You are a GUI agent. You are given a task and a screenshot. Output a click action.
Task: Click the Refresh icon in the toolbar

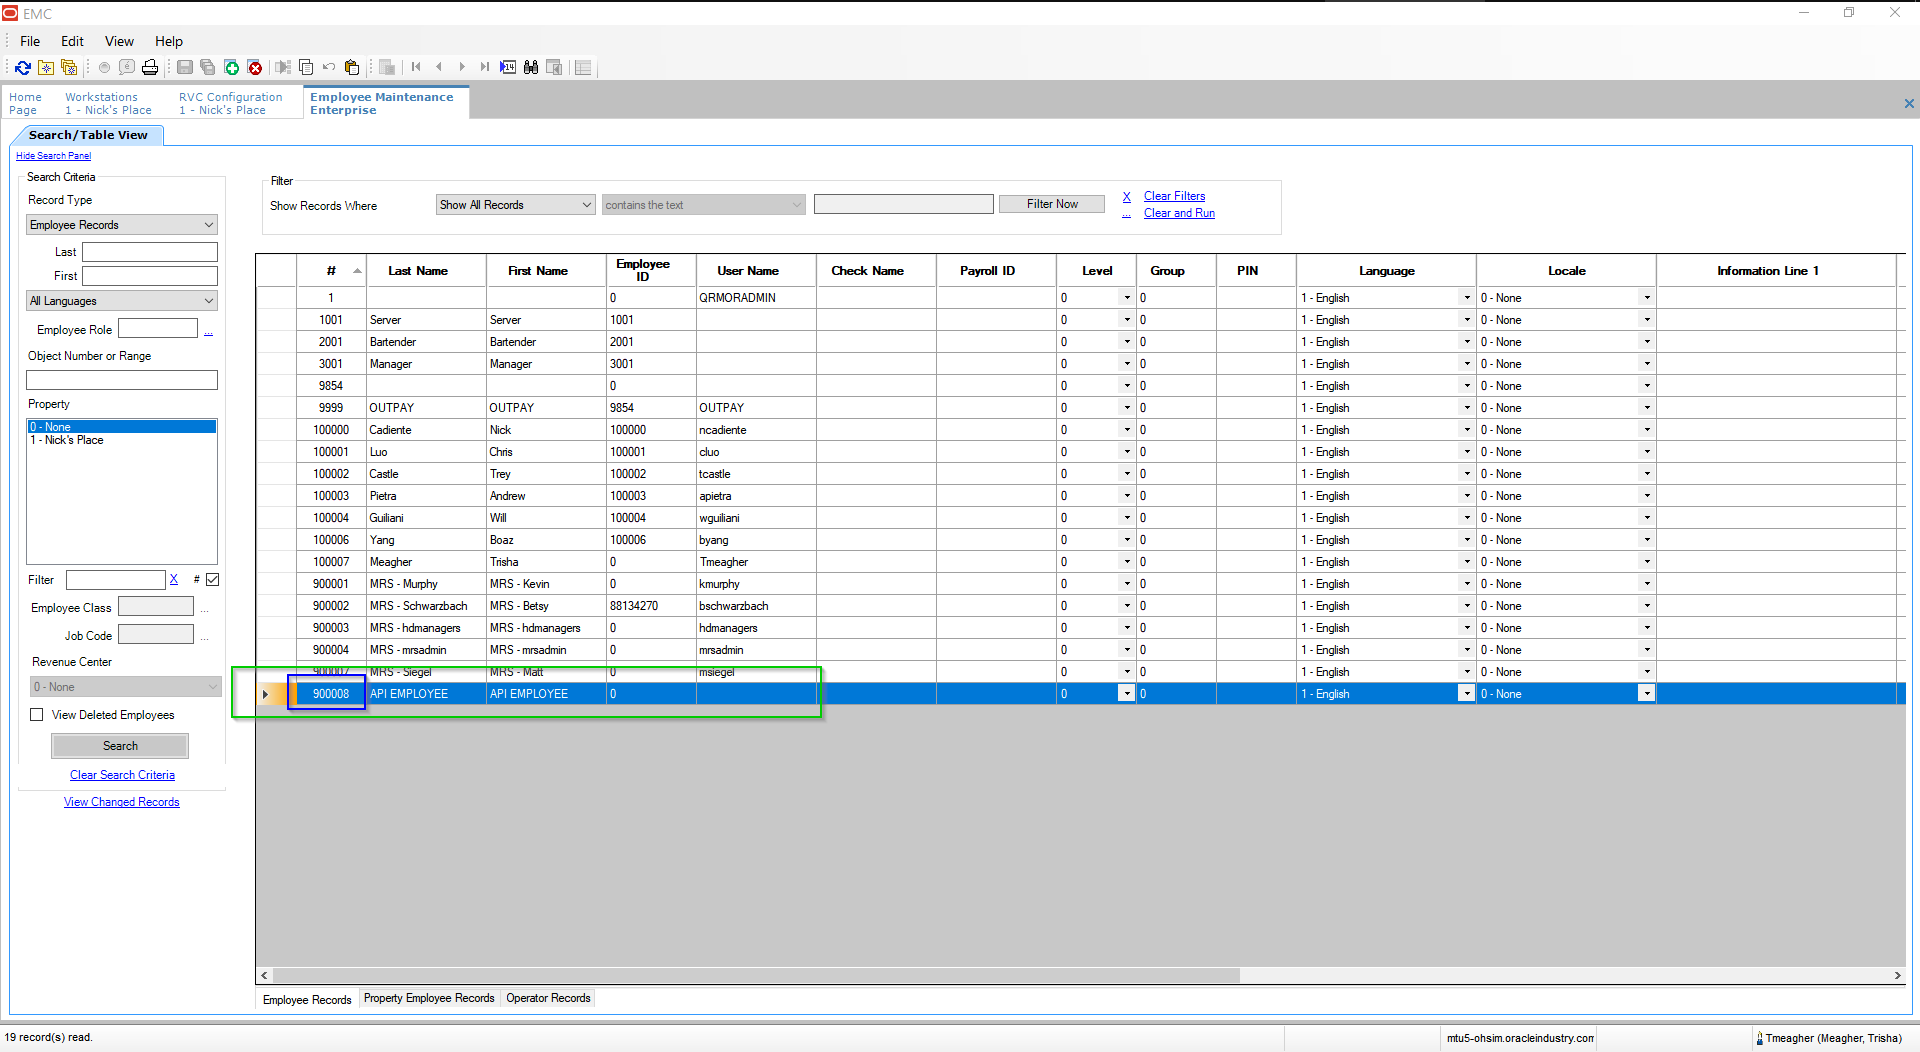[x=23, y=67]
